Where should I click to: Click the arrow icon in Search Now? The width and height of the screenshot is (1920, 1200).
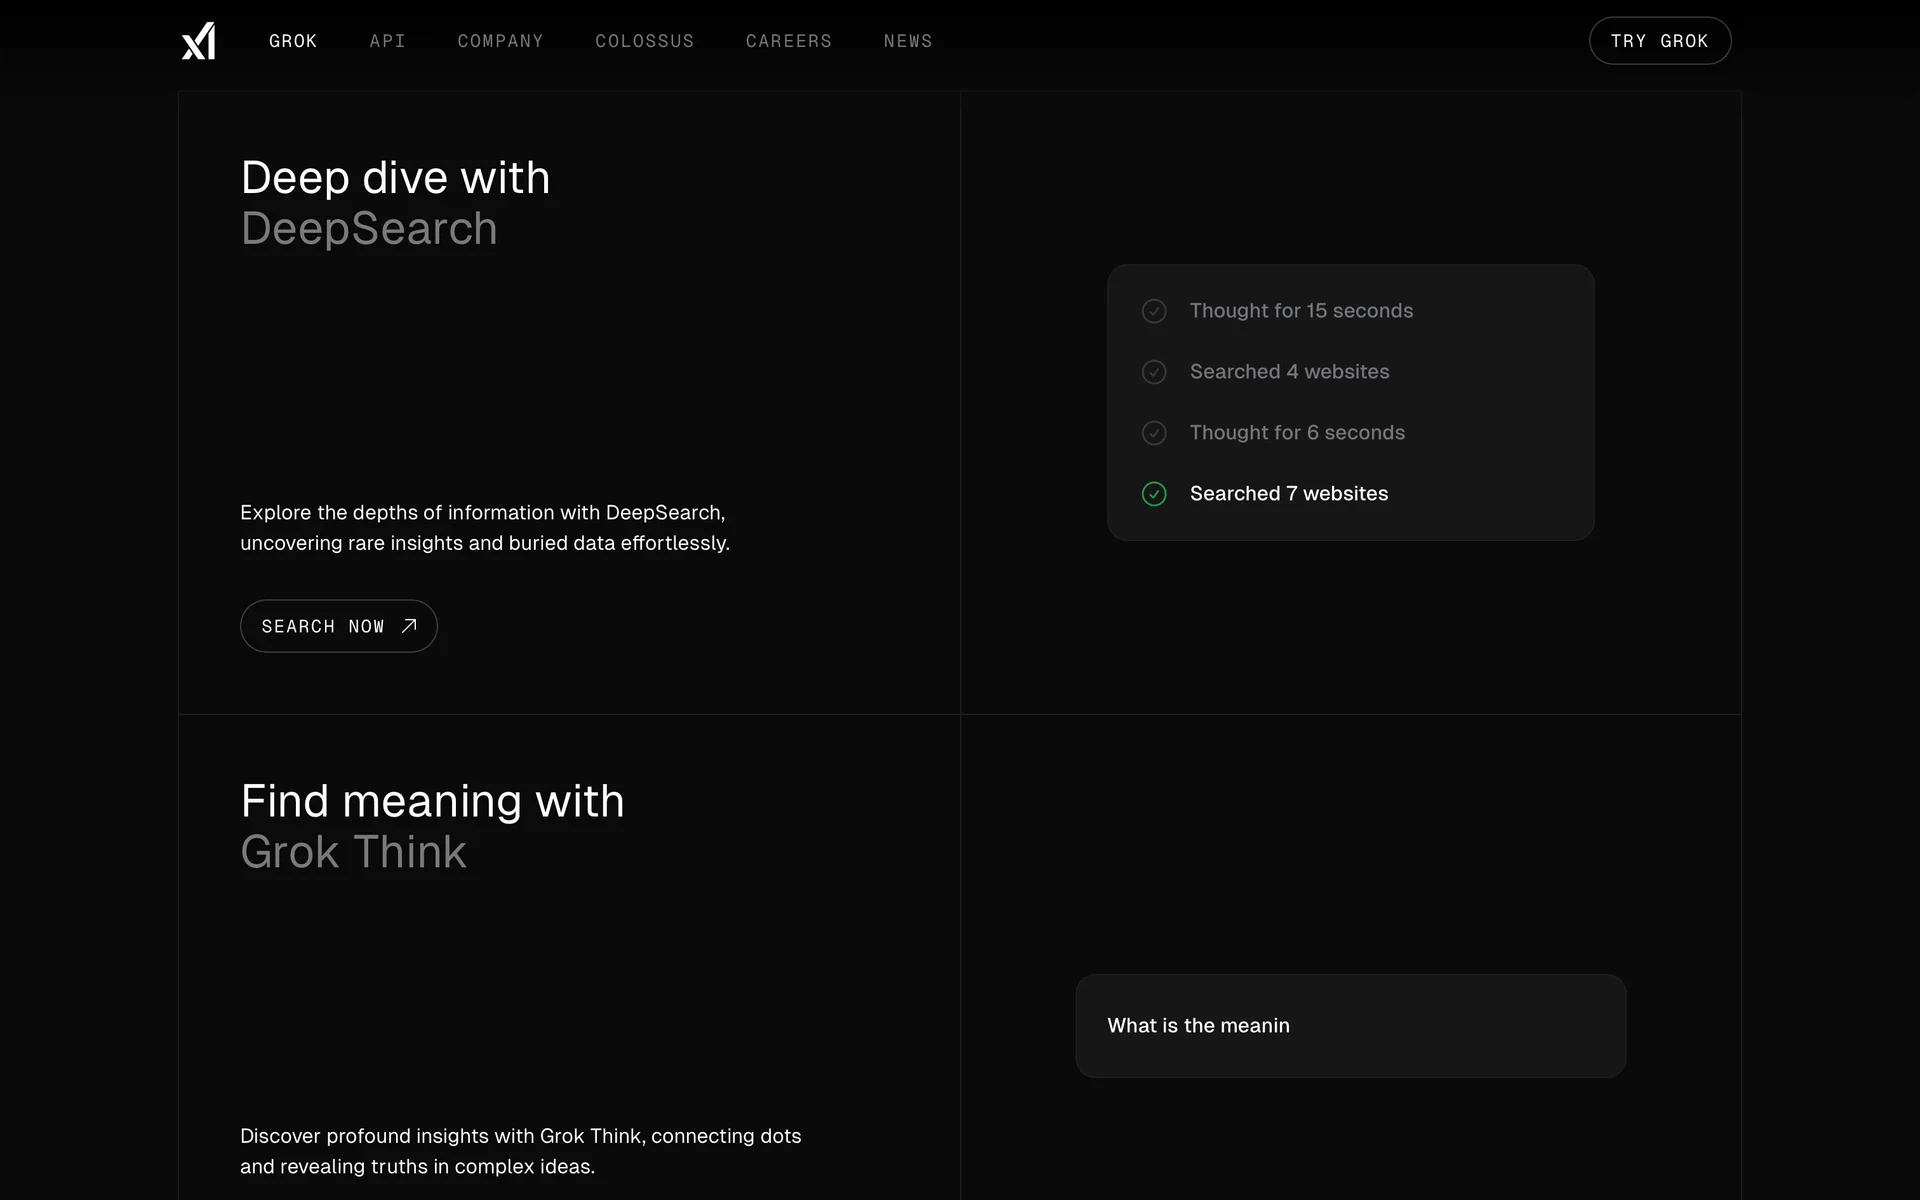(x=409, y=626)
